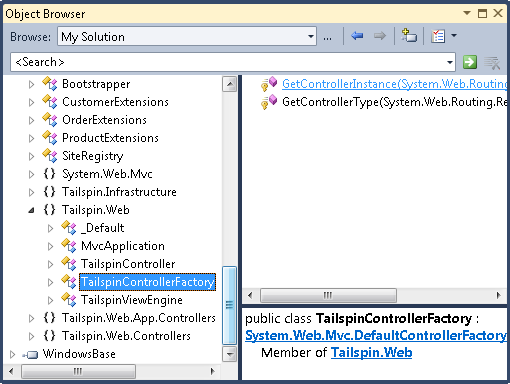Collapse the Tailspin.Web namespace
Viewport: 510px width, 384px height.
tap(31, 210)
